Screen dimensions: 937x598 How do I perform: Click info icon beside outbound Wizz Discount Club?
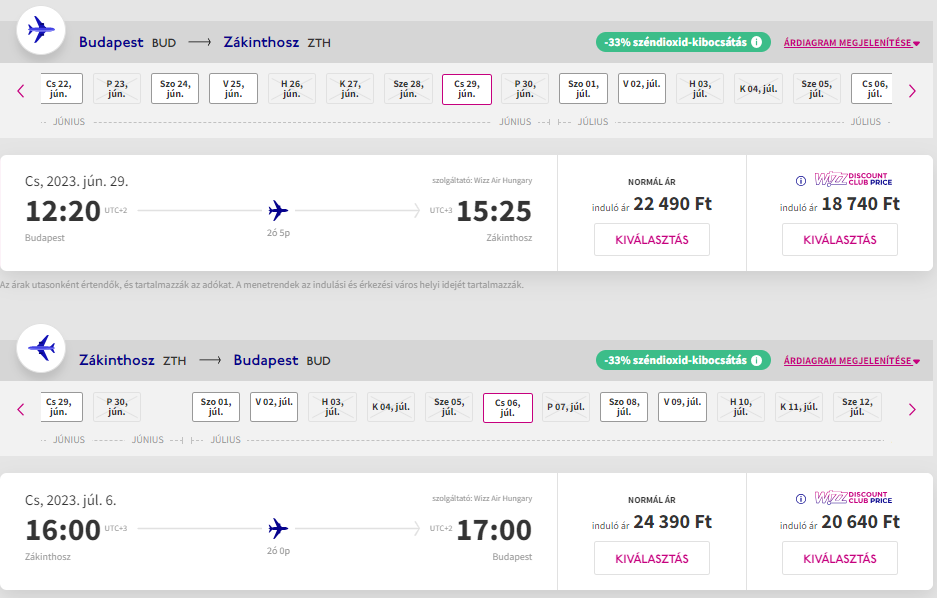tap(800, 181)
